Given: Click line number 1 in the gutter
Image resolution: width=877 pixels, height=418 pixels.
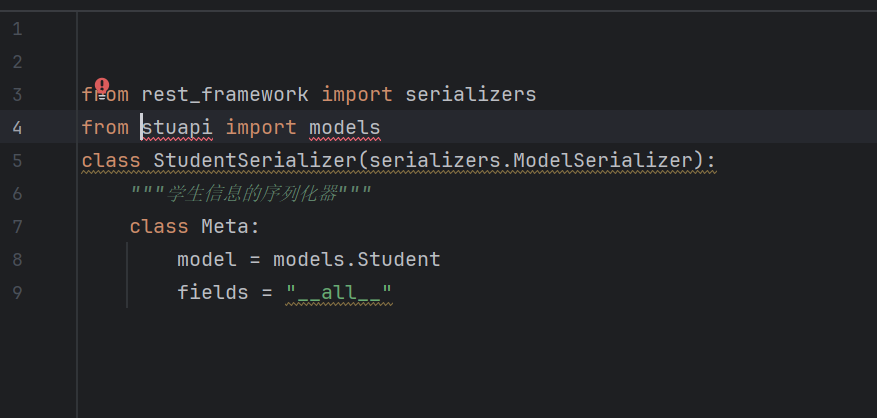Looking at the screenshot, I should click(17, 29).
